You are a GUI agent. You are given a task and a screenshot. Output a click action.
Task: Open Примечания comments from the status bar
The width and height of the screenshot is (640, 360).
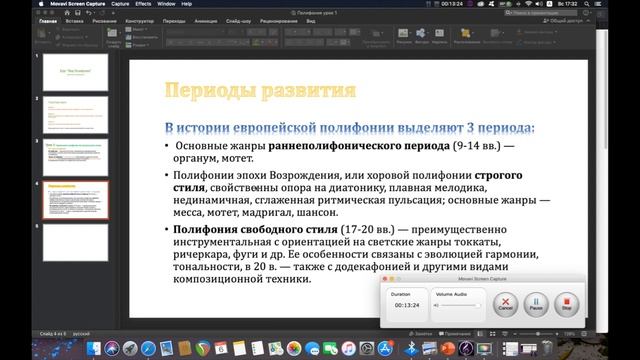coord(455,334)
